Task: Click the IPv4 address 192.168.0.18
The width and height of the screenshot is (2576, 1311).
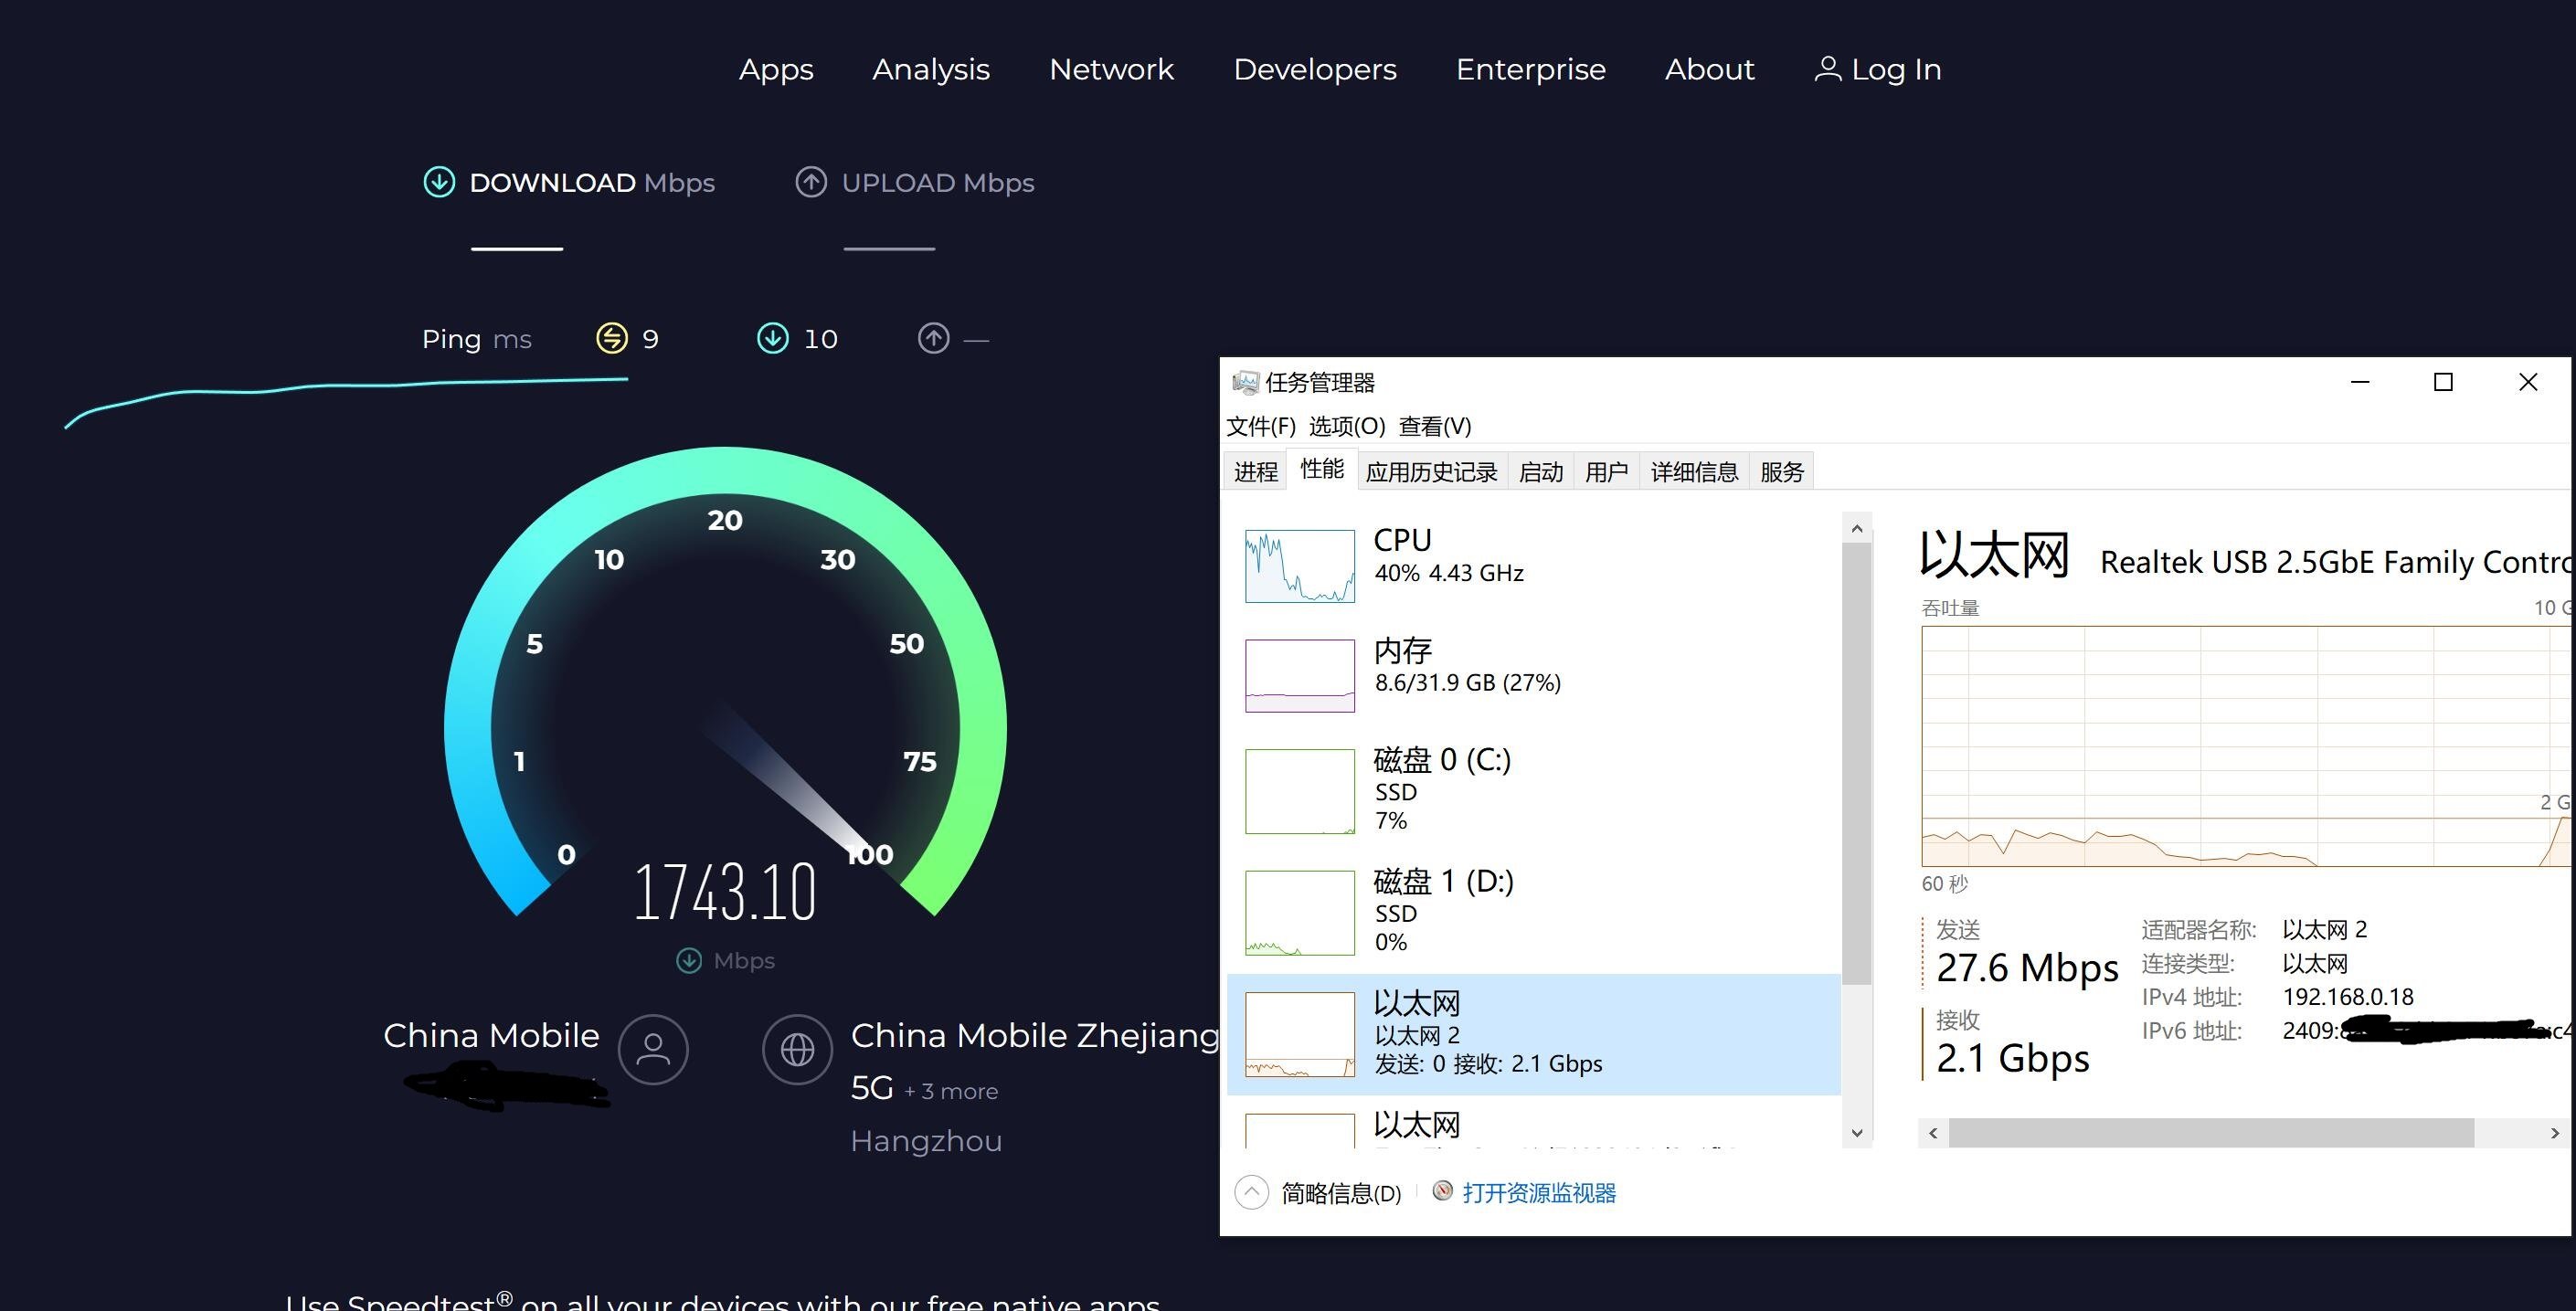Action: point(2348,997)
